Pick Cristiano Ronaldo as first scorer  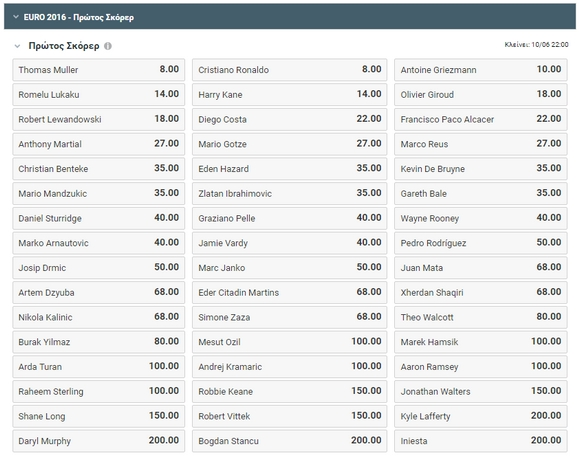click(x=289, y=70)
